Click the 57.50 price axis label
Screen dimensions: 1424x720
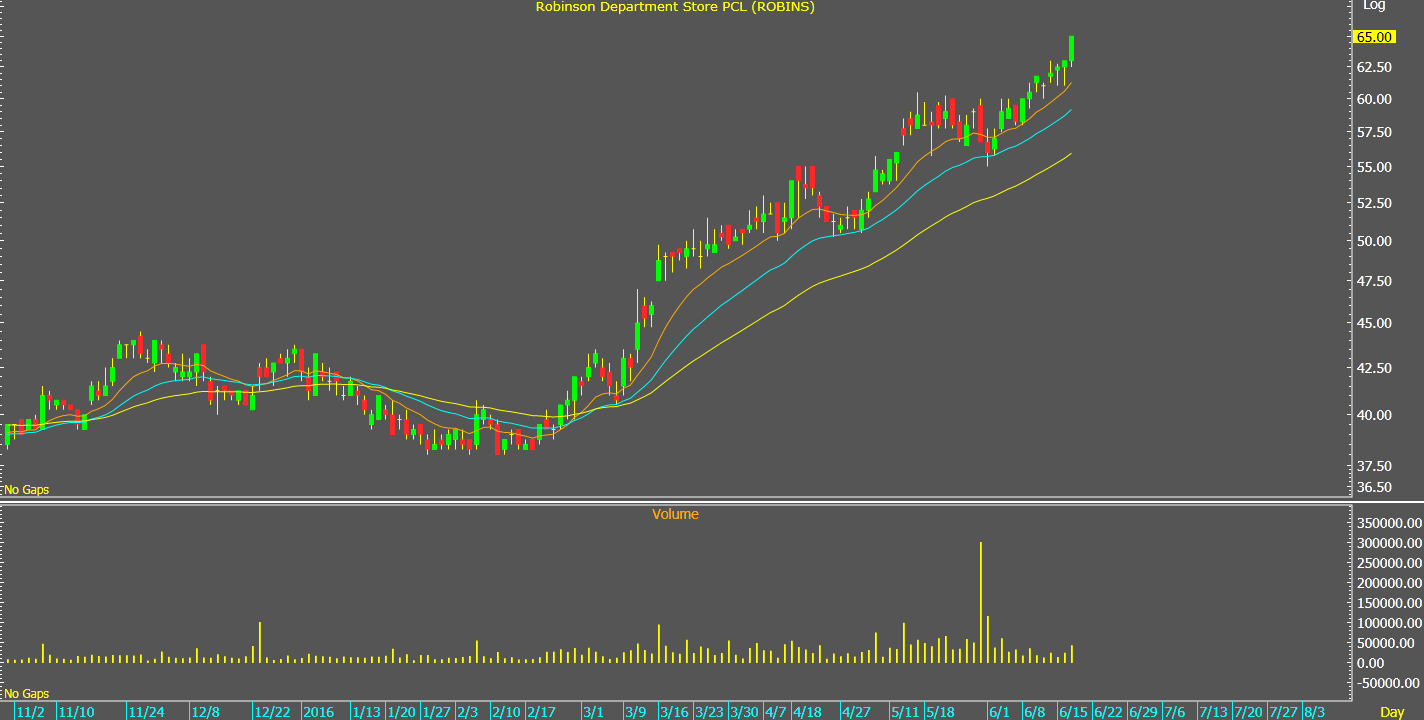[x=1374, y=132]
